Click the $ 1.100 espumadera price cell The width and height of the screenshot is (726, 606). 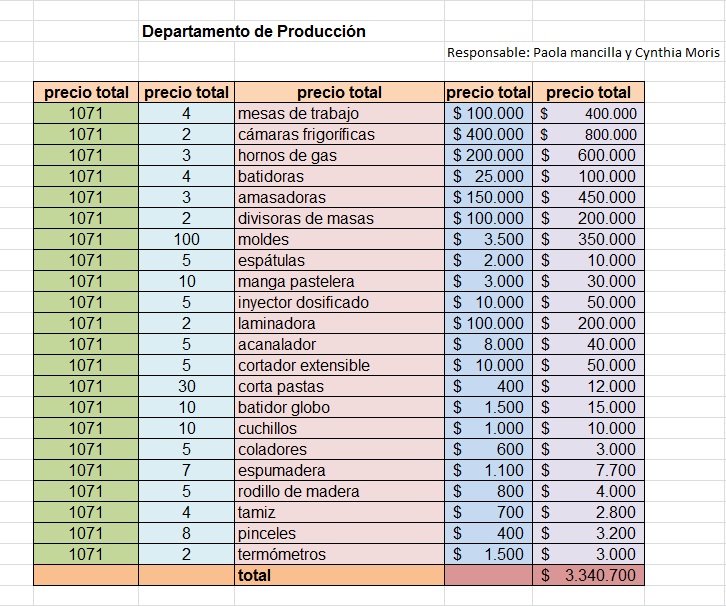tap(488, 470)
